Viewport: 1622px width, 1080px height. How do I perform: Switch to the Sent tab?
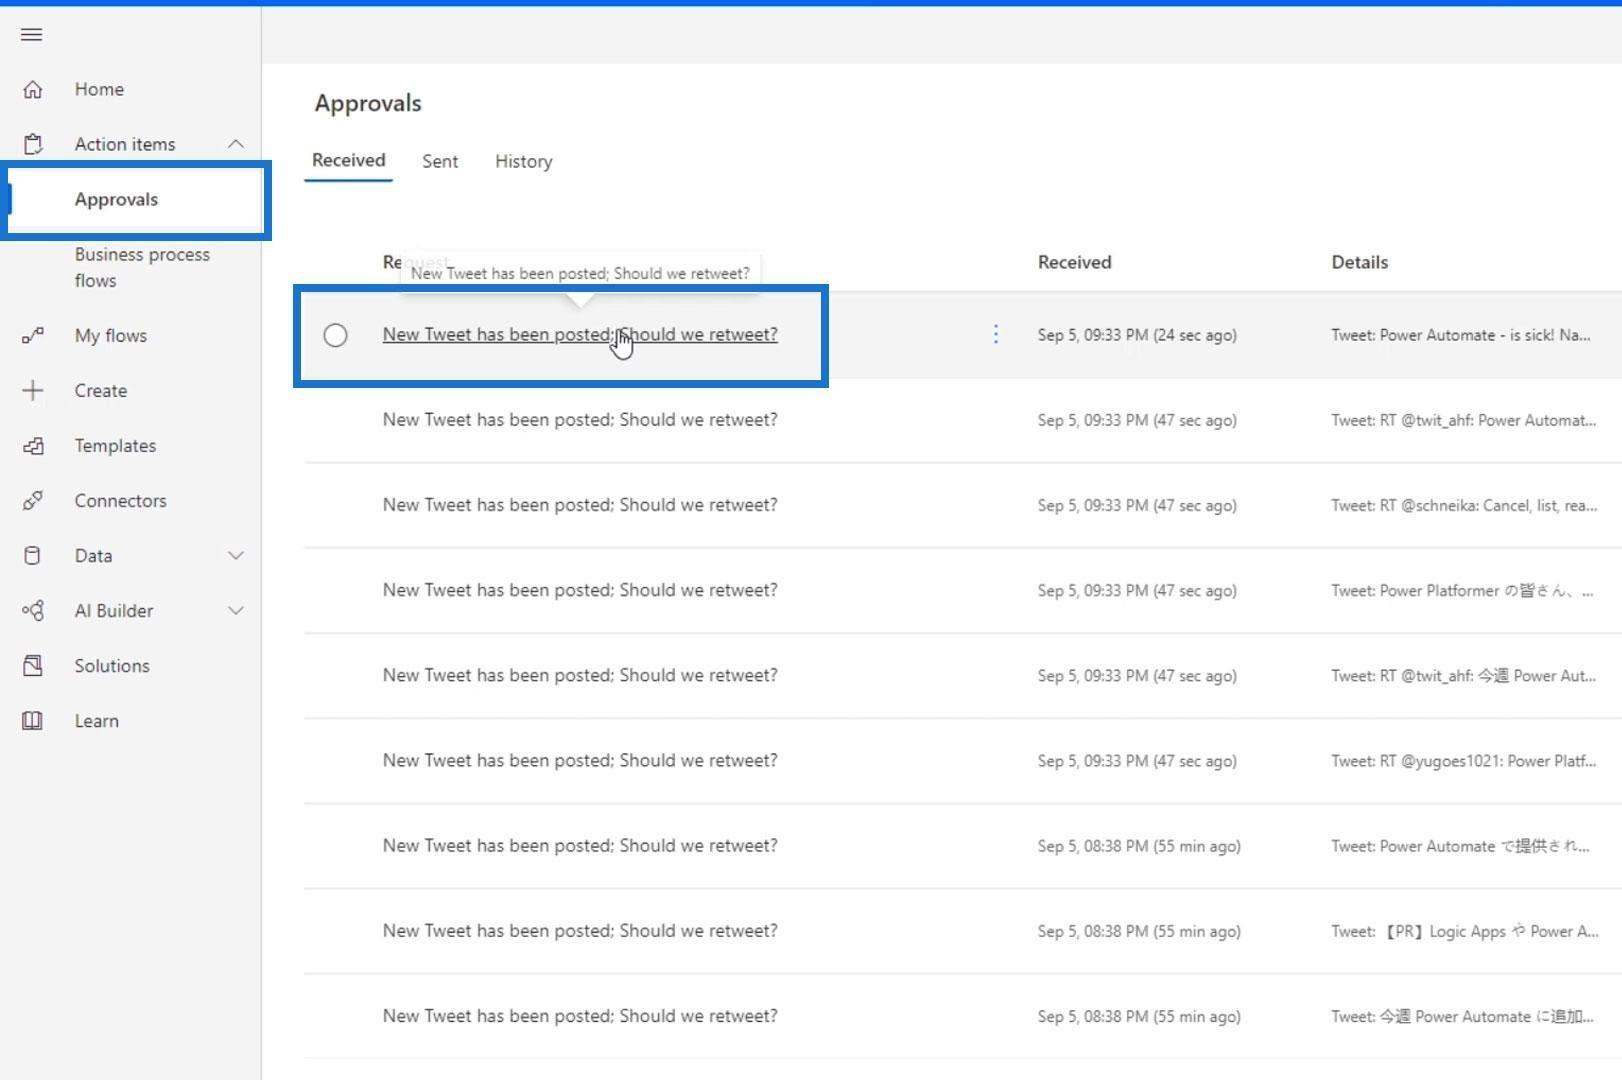pyautogui.click(x=440, y=161)
